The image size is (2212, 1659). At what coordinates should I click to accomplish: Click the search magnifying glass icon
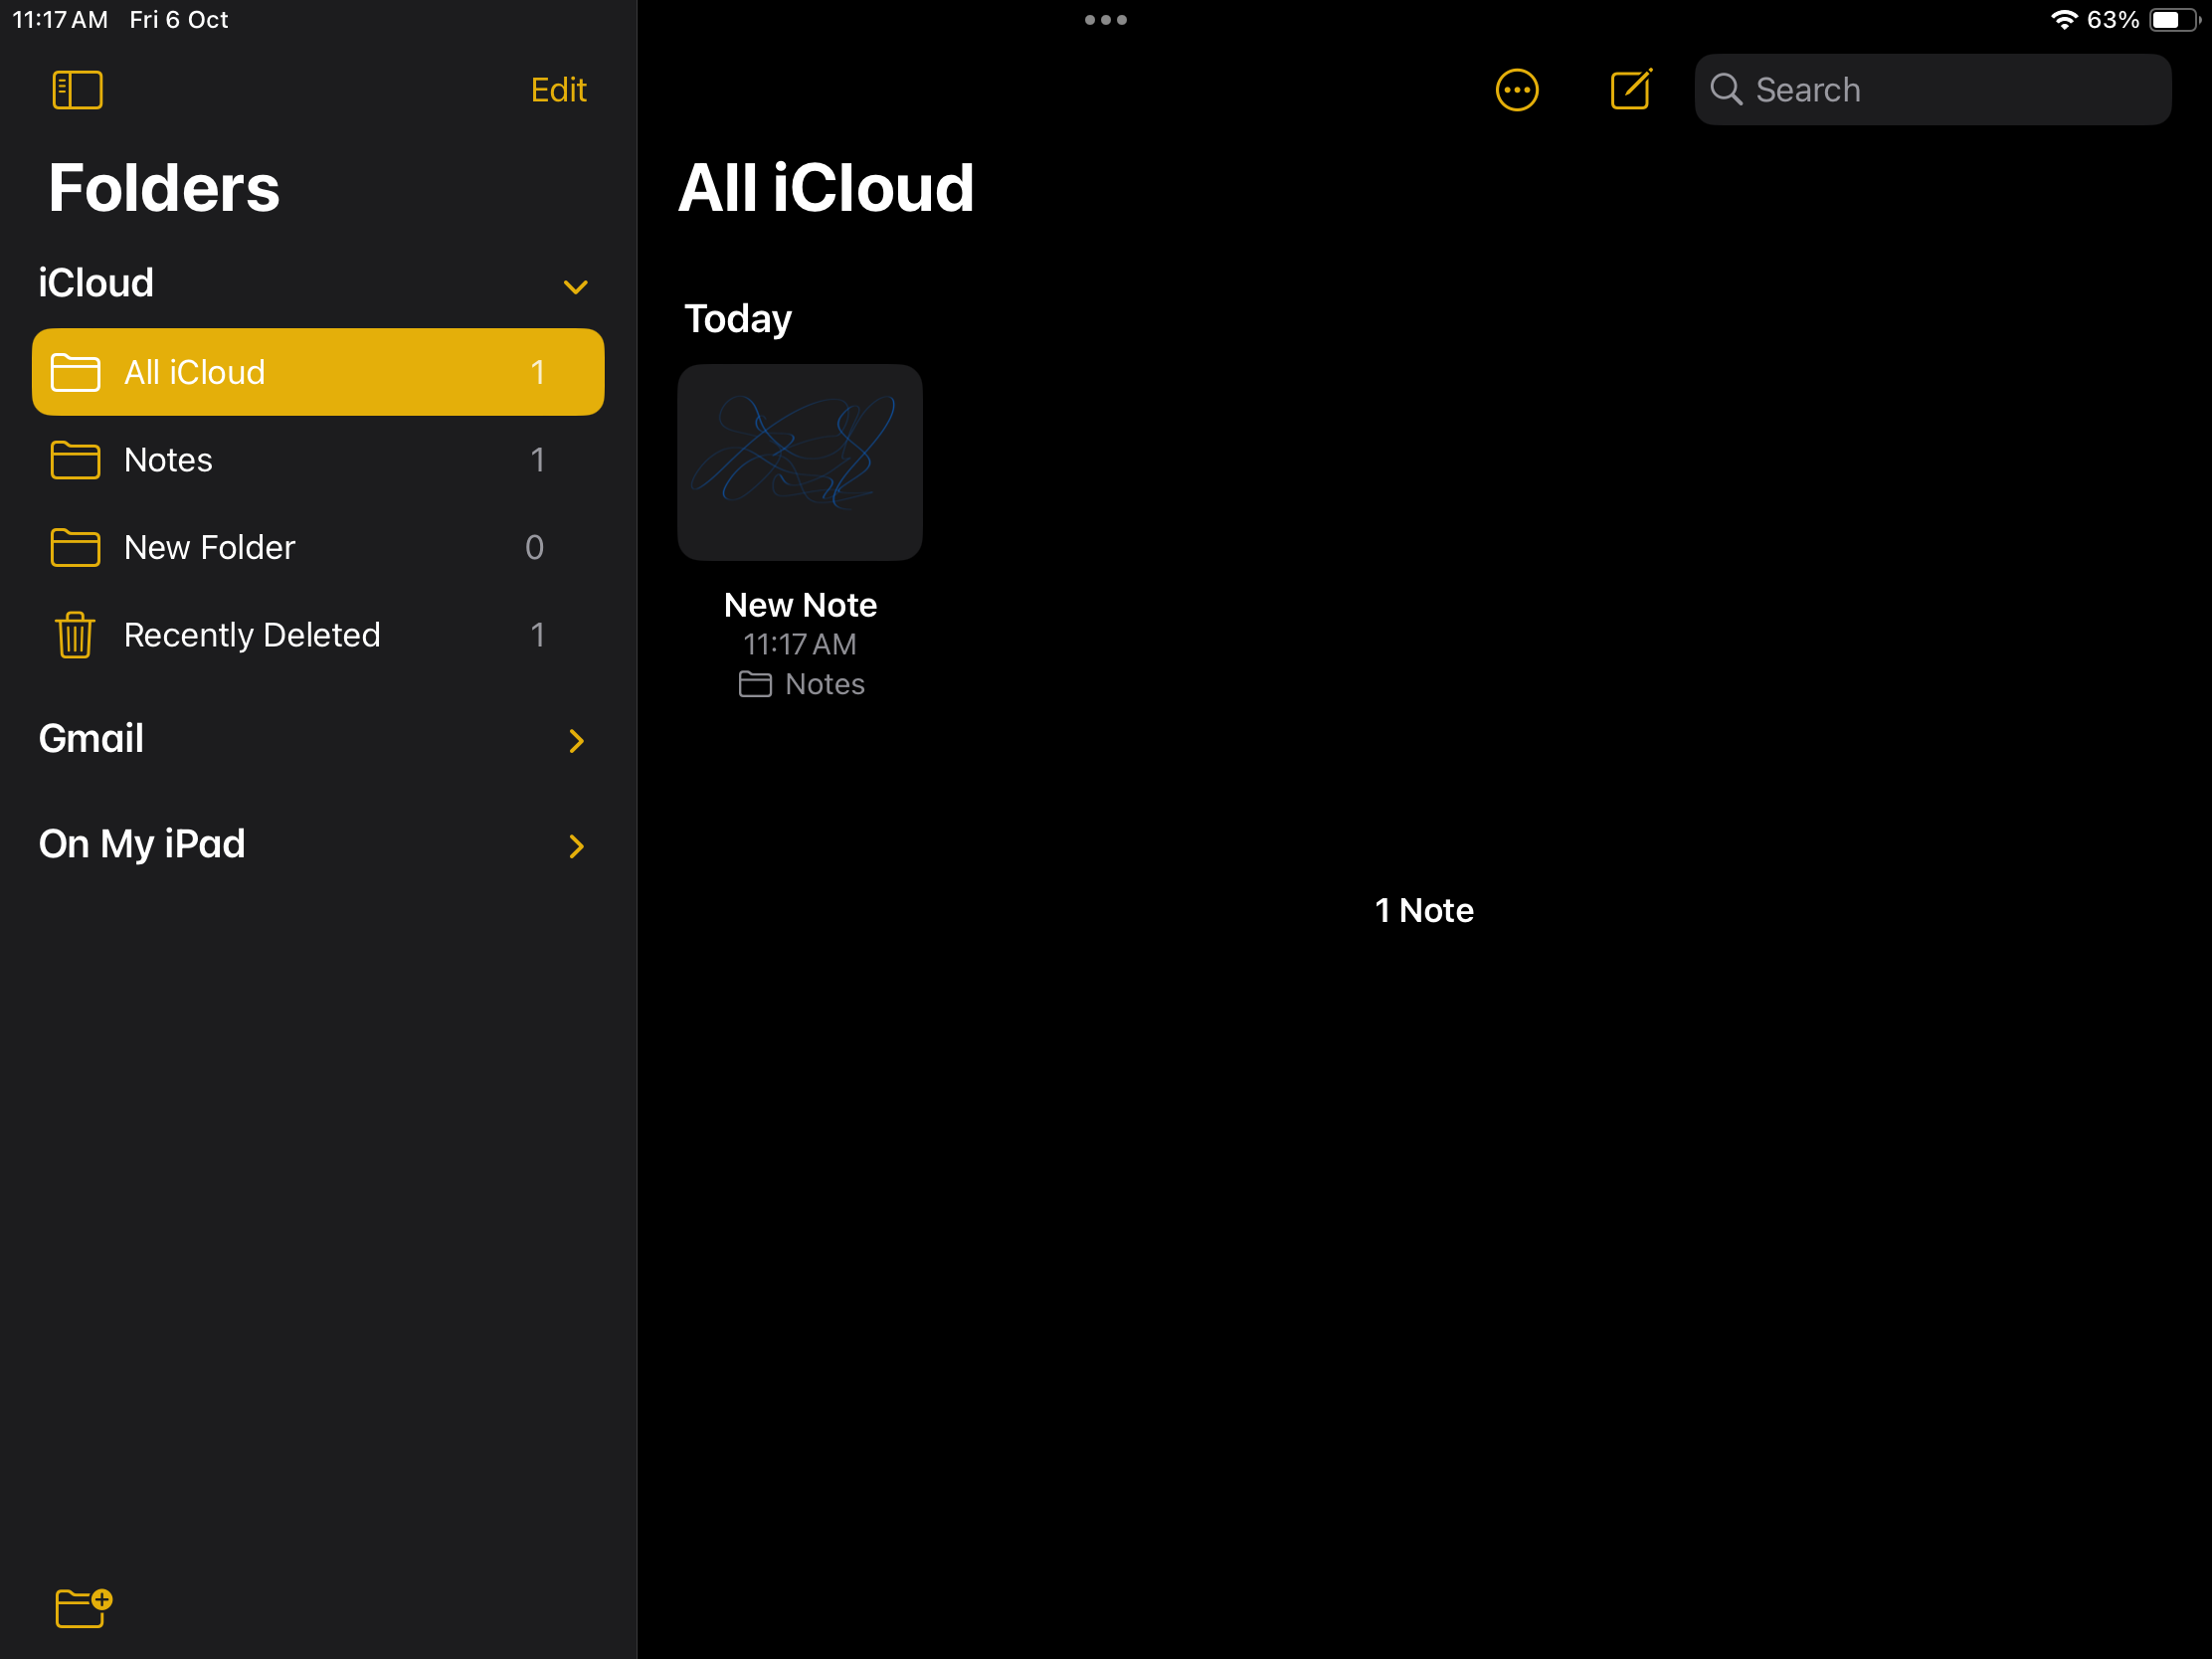point(1726,90)
